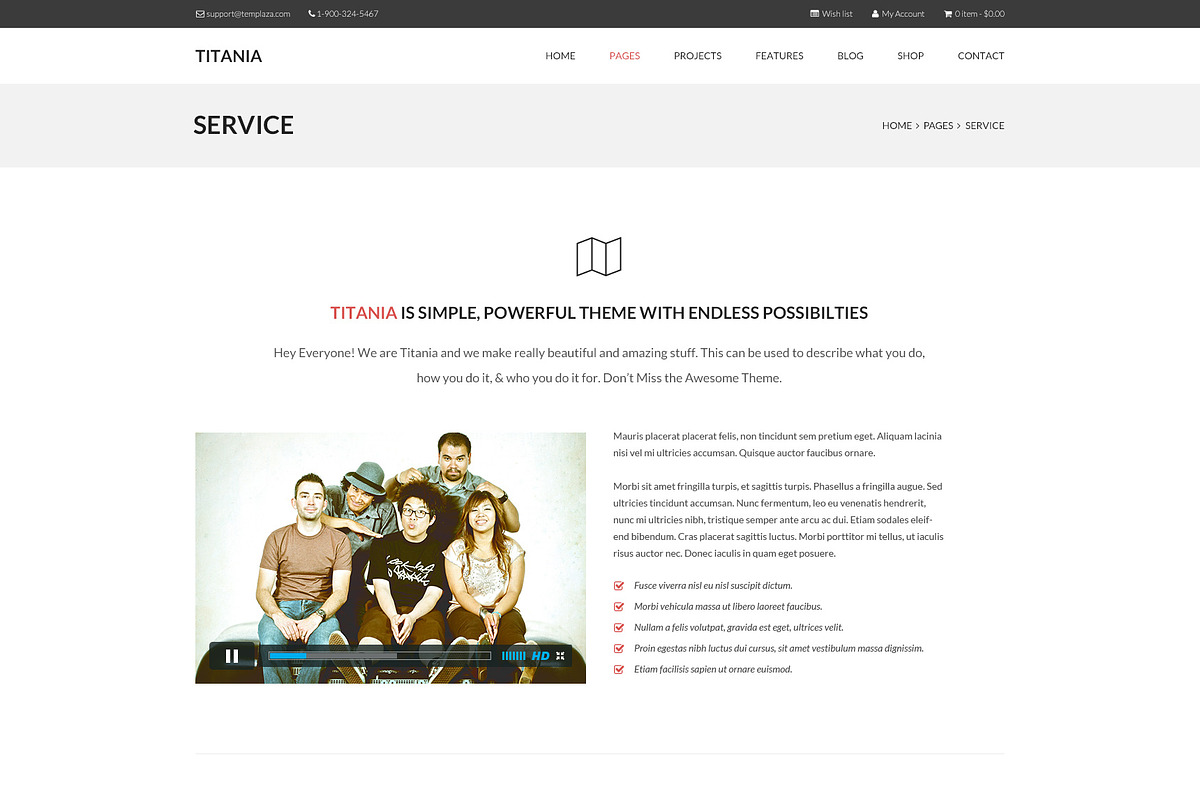The height and width of the screenshot is (800, 1200).
Task: Open the cart '0 item - $0.00'
Action: [x=980, y=14]
